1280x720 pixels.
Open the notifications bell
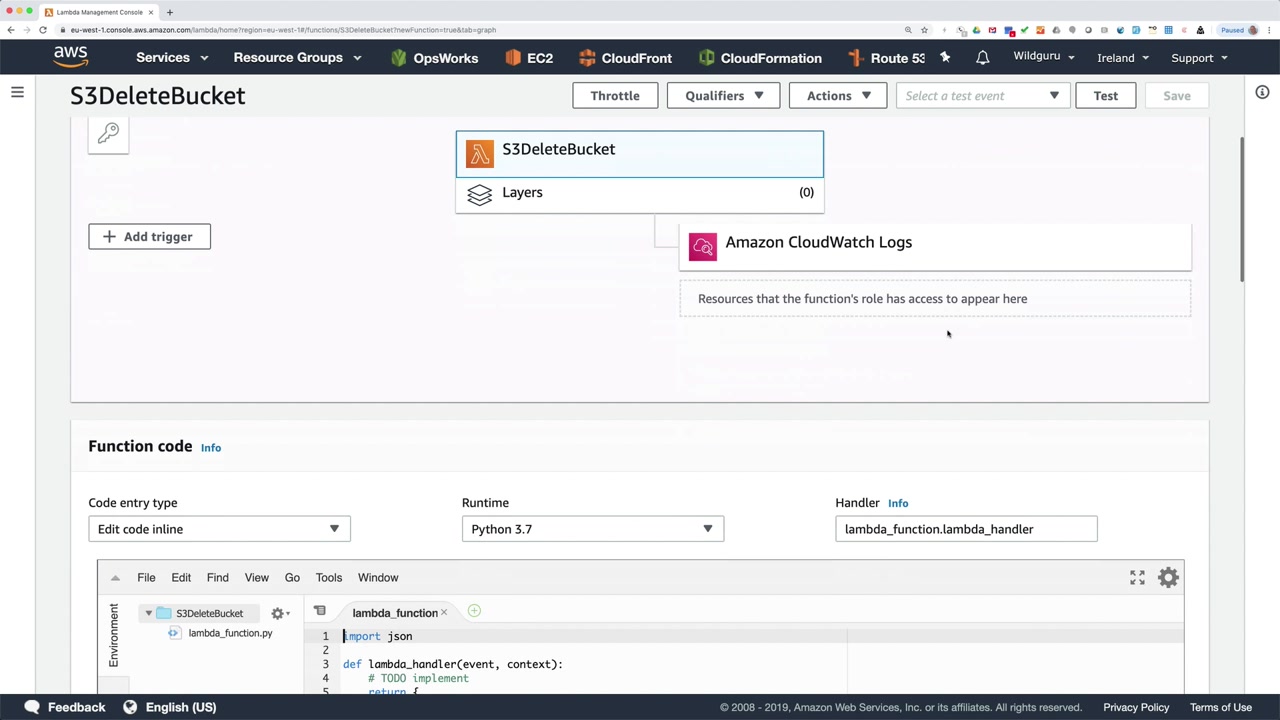pos(983,58)
